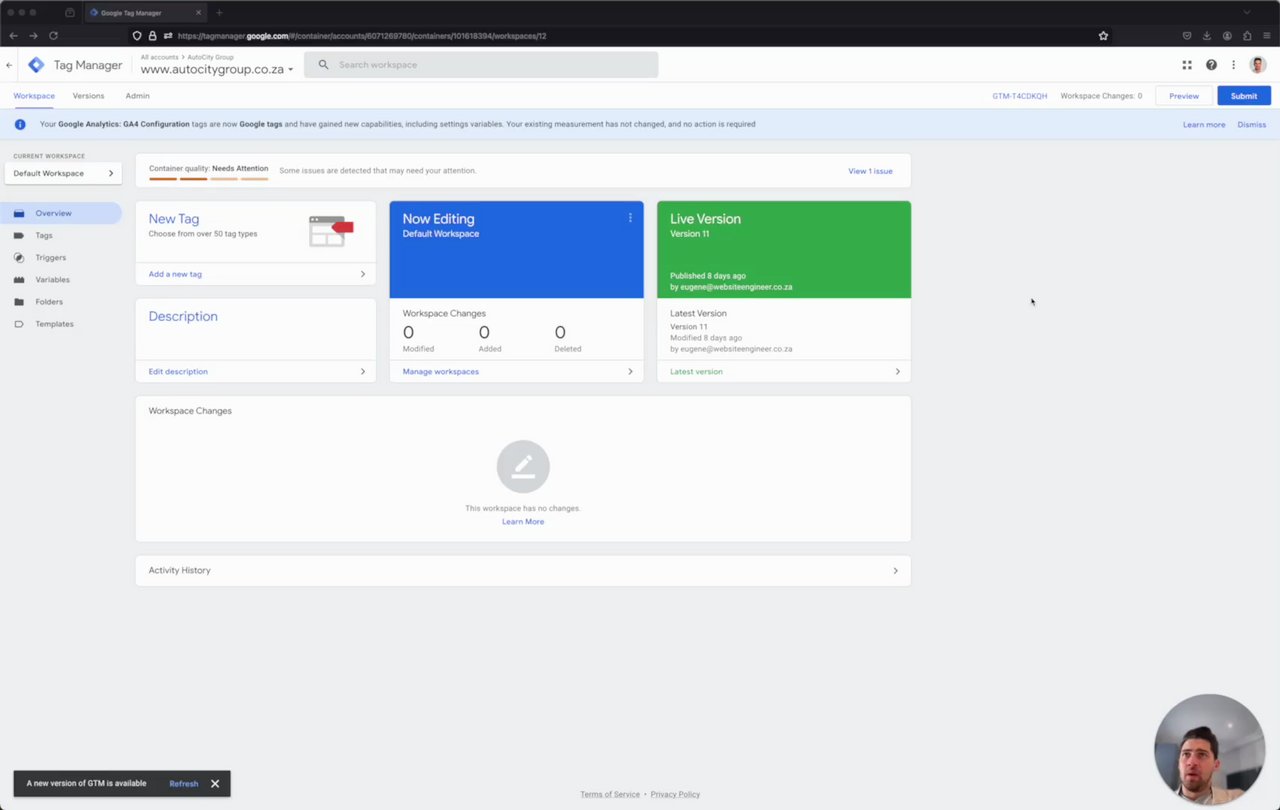This screenshot has width=1280, height=810.
Task: Close the new GTM version notification
Action: point(214,784)
